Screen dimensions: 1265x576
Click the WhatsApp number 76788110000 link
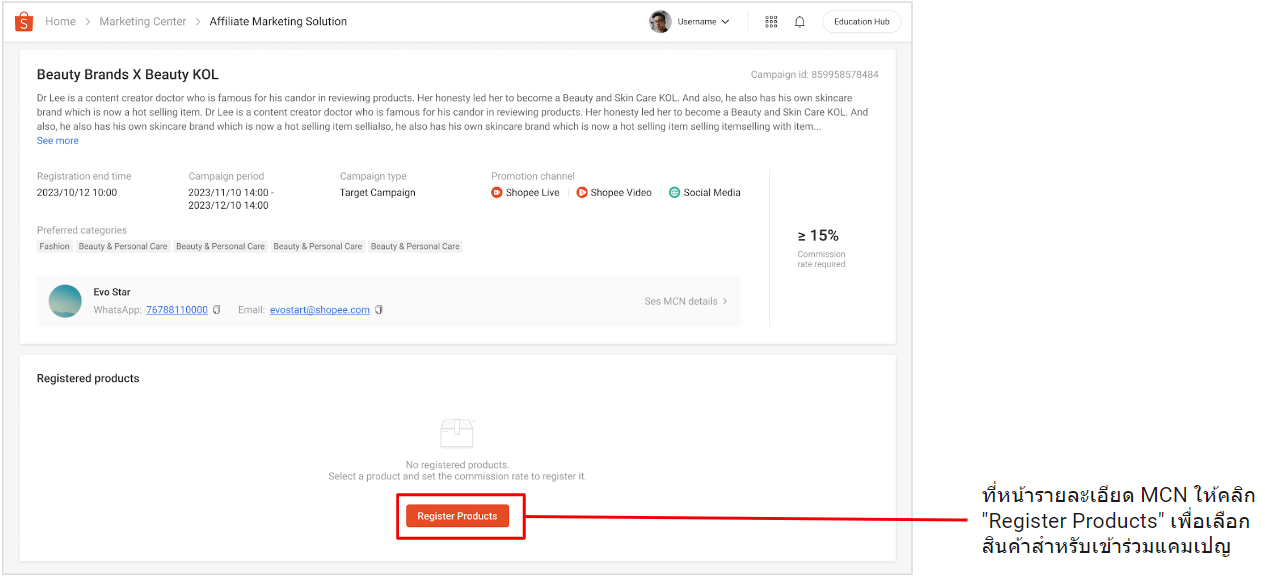(x=177, y=309)
